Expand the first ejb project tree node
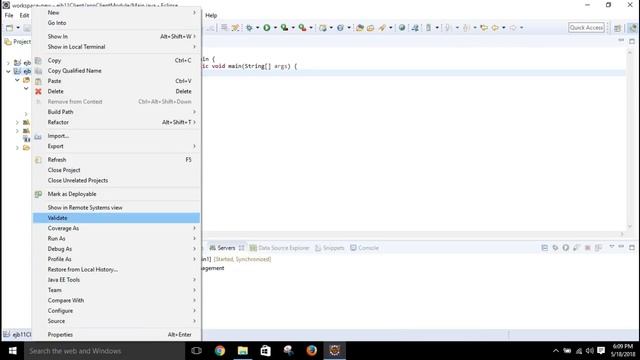This screenshot has height=360, width=640. pyautogui.click(x=8, y=63)
